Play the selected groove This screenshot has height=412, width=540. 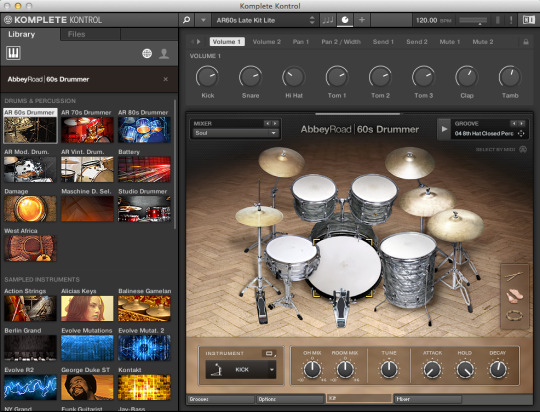(x=444, y=129)
